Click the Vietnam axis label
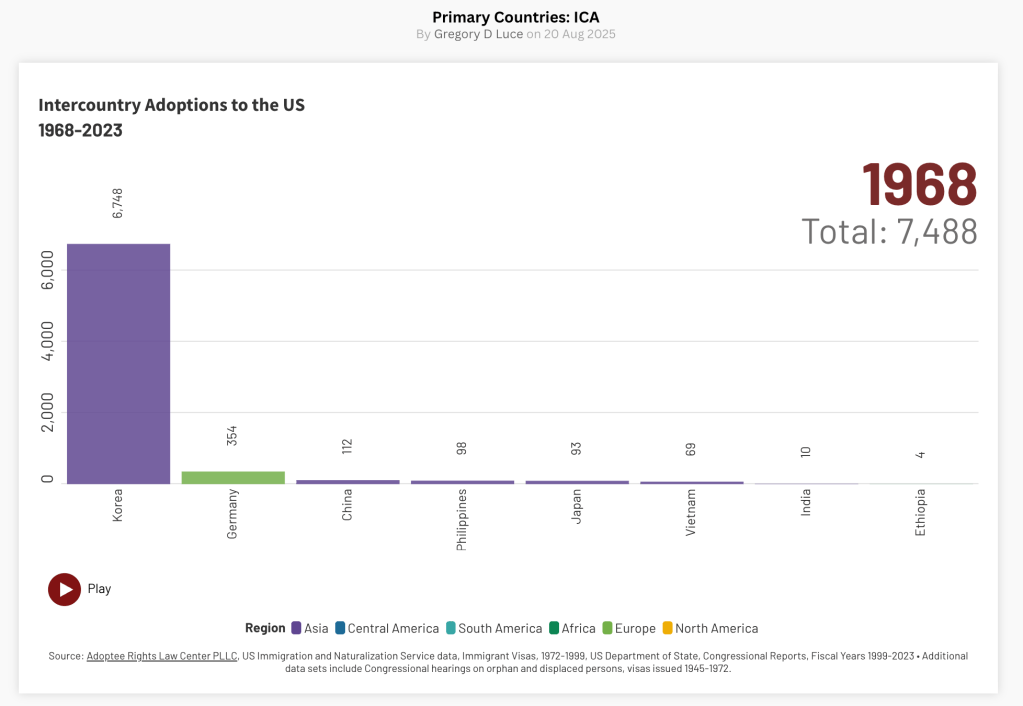This screenshot has height=706, width=1023. (x=691, y=512)
